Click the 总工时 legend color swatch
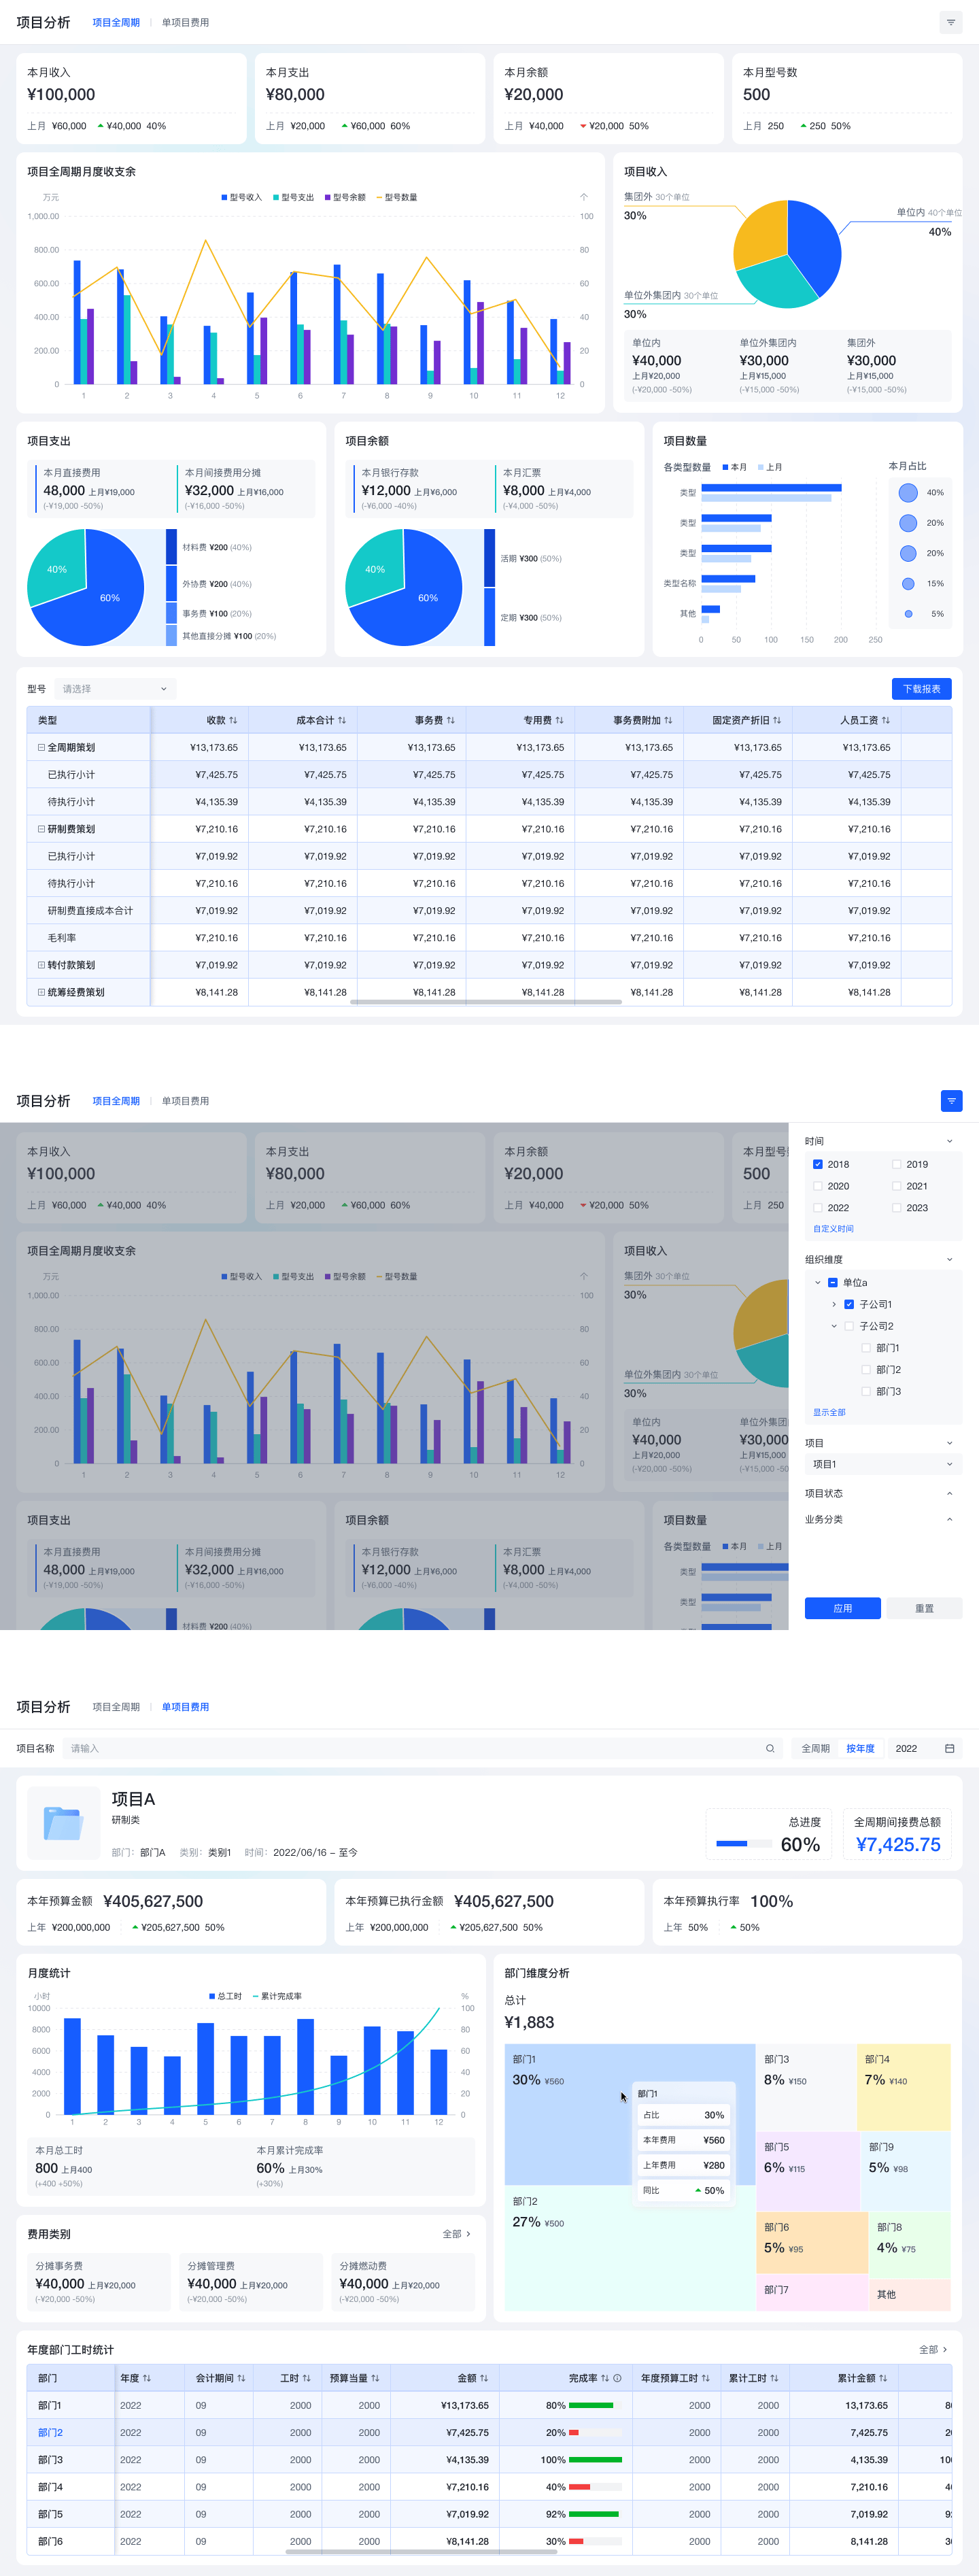The height and width of the screenshot is (2576, 979). [x=212, y=1996]
